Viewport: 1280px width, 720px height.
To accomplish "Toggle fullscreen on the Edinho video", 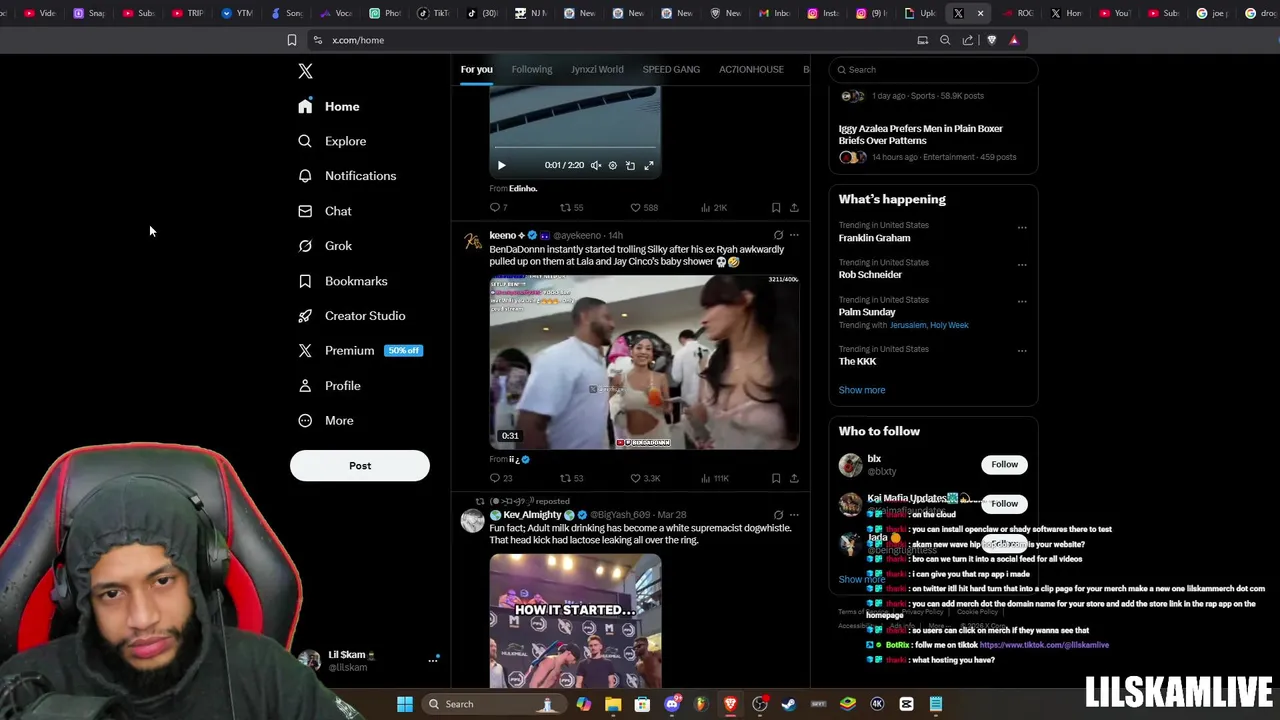I will (x=648, y=165).
